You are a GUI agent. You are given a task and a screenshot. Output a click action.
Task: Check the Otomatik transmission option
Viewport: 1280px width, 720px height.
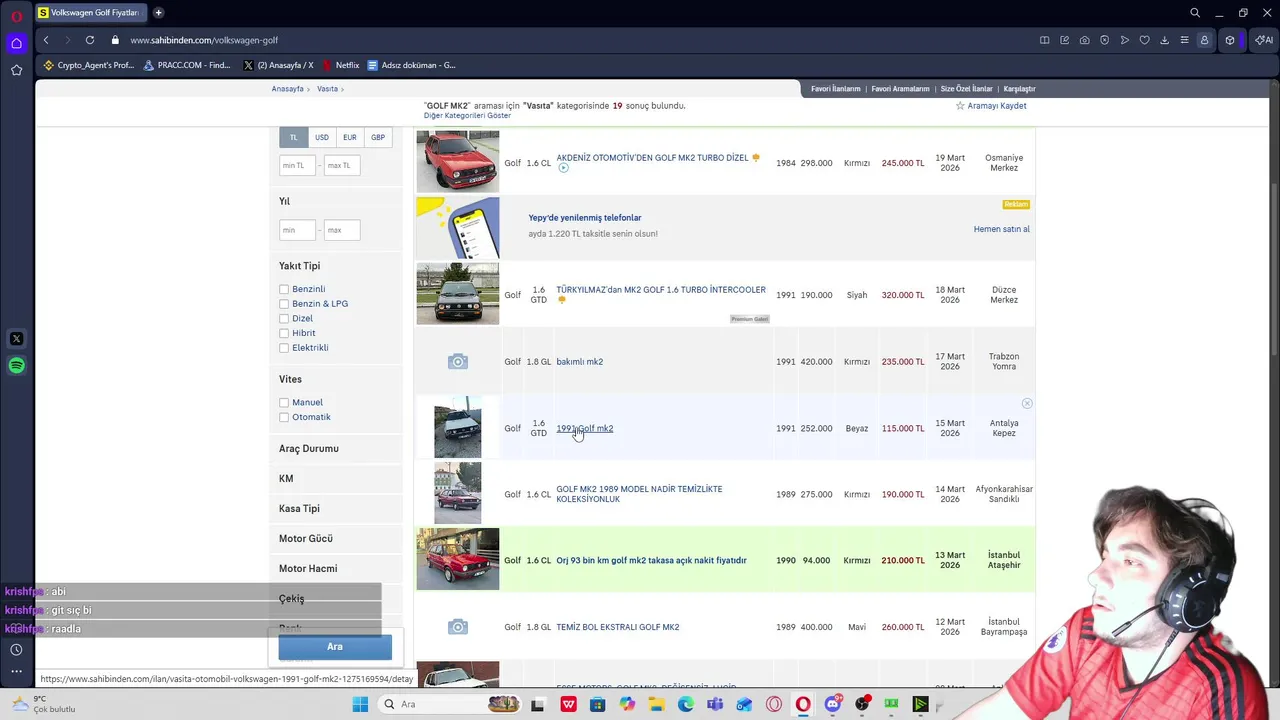point(284,417)
